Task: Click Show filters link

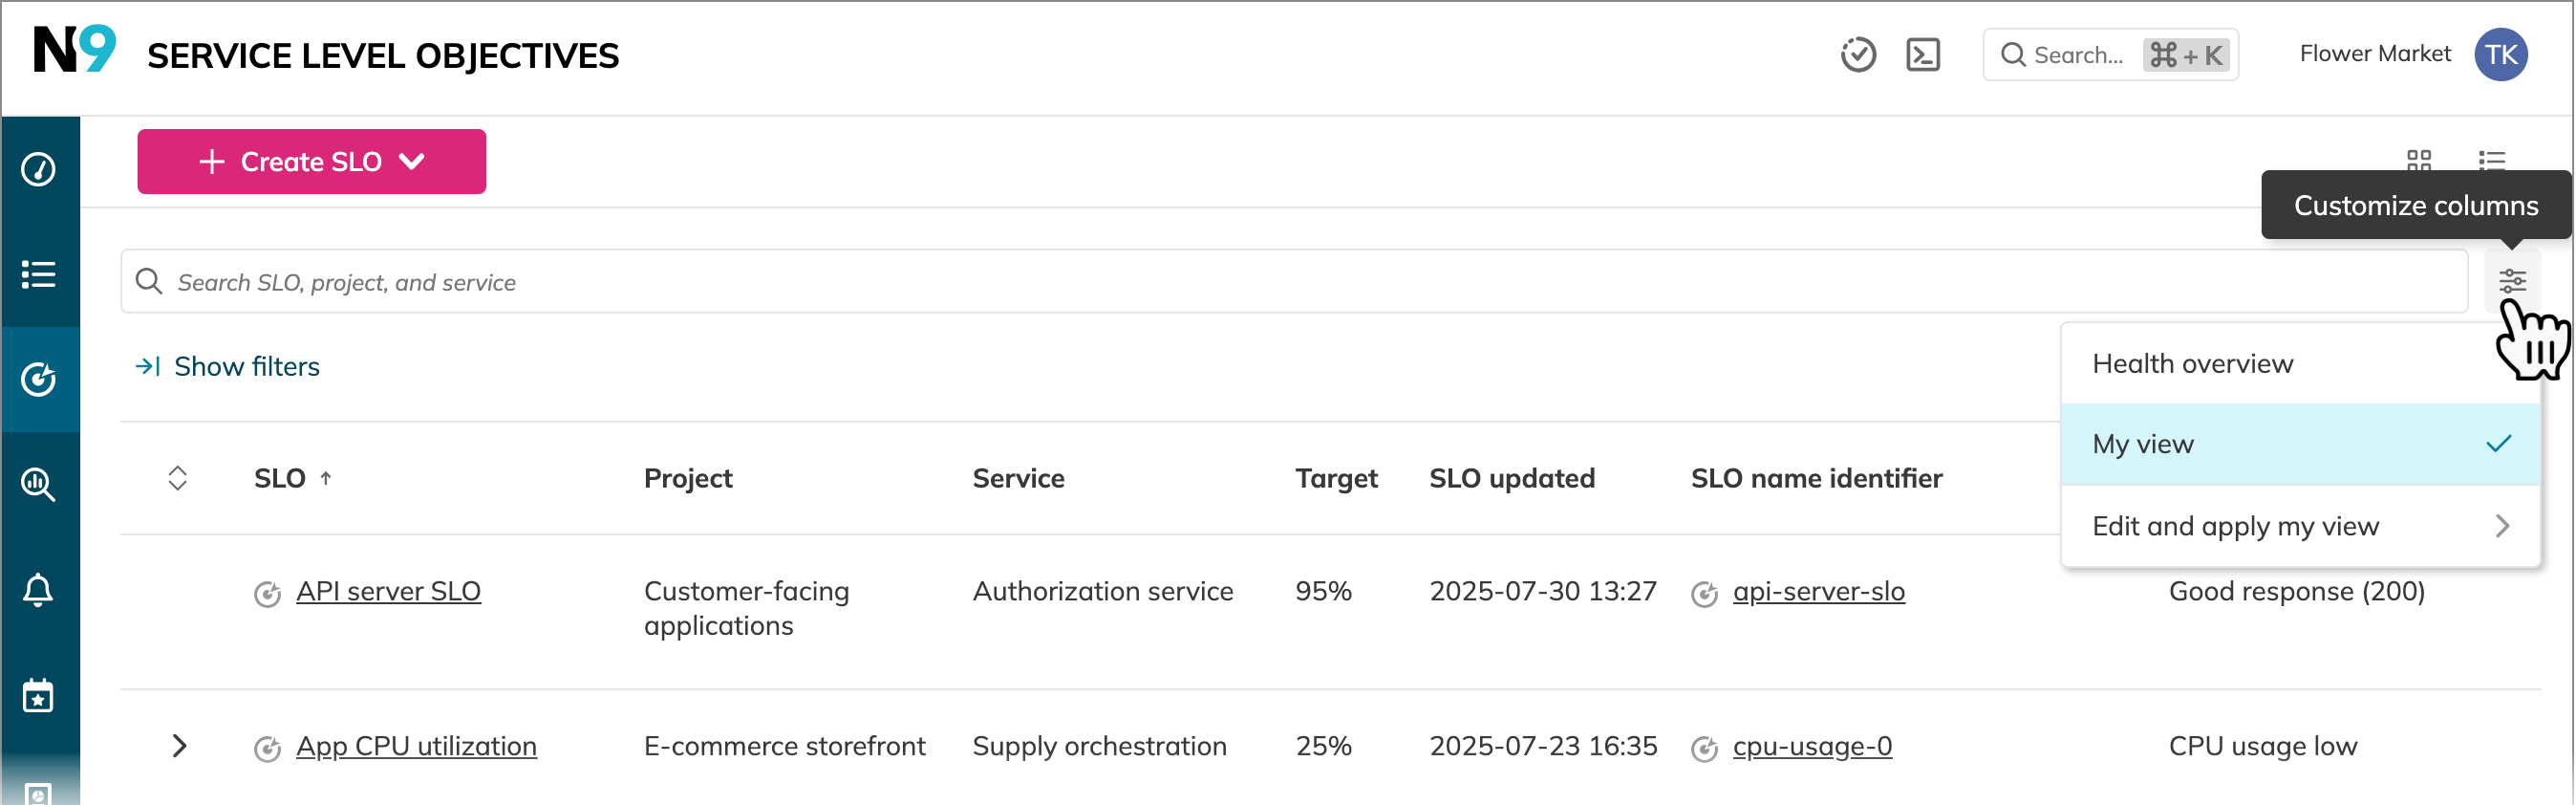Action: point(246,367)
